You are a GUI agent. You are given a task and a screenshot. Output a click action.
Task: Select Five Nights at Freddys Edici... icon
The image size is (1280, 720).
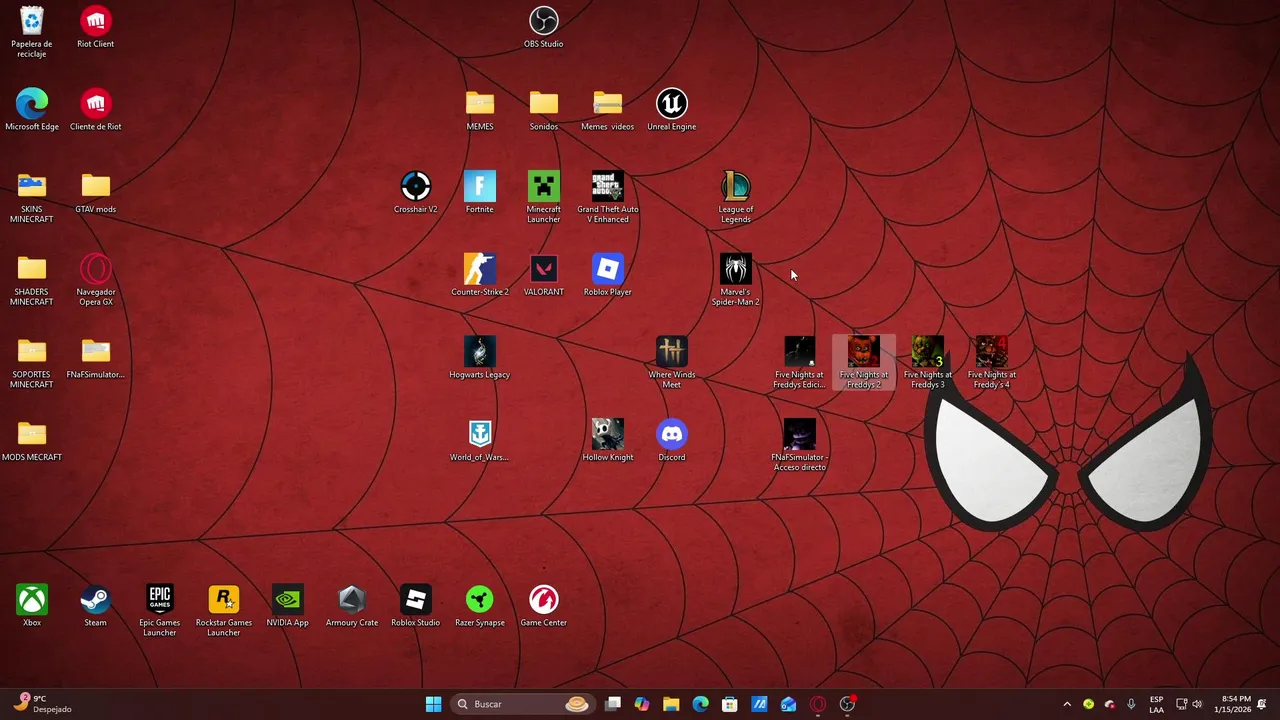(x=799, y=364)
